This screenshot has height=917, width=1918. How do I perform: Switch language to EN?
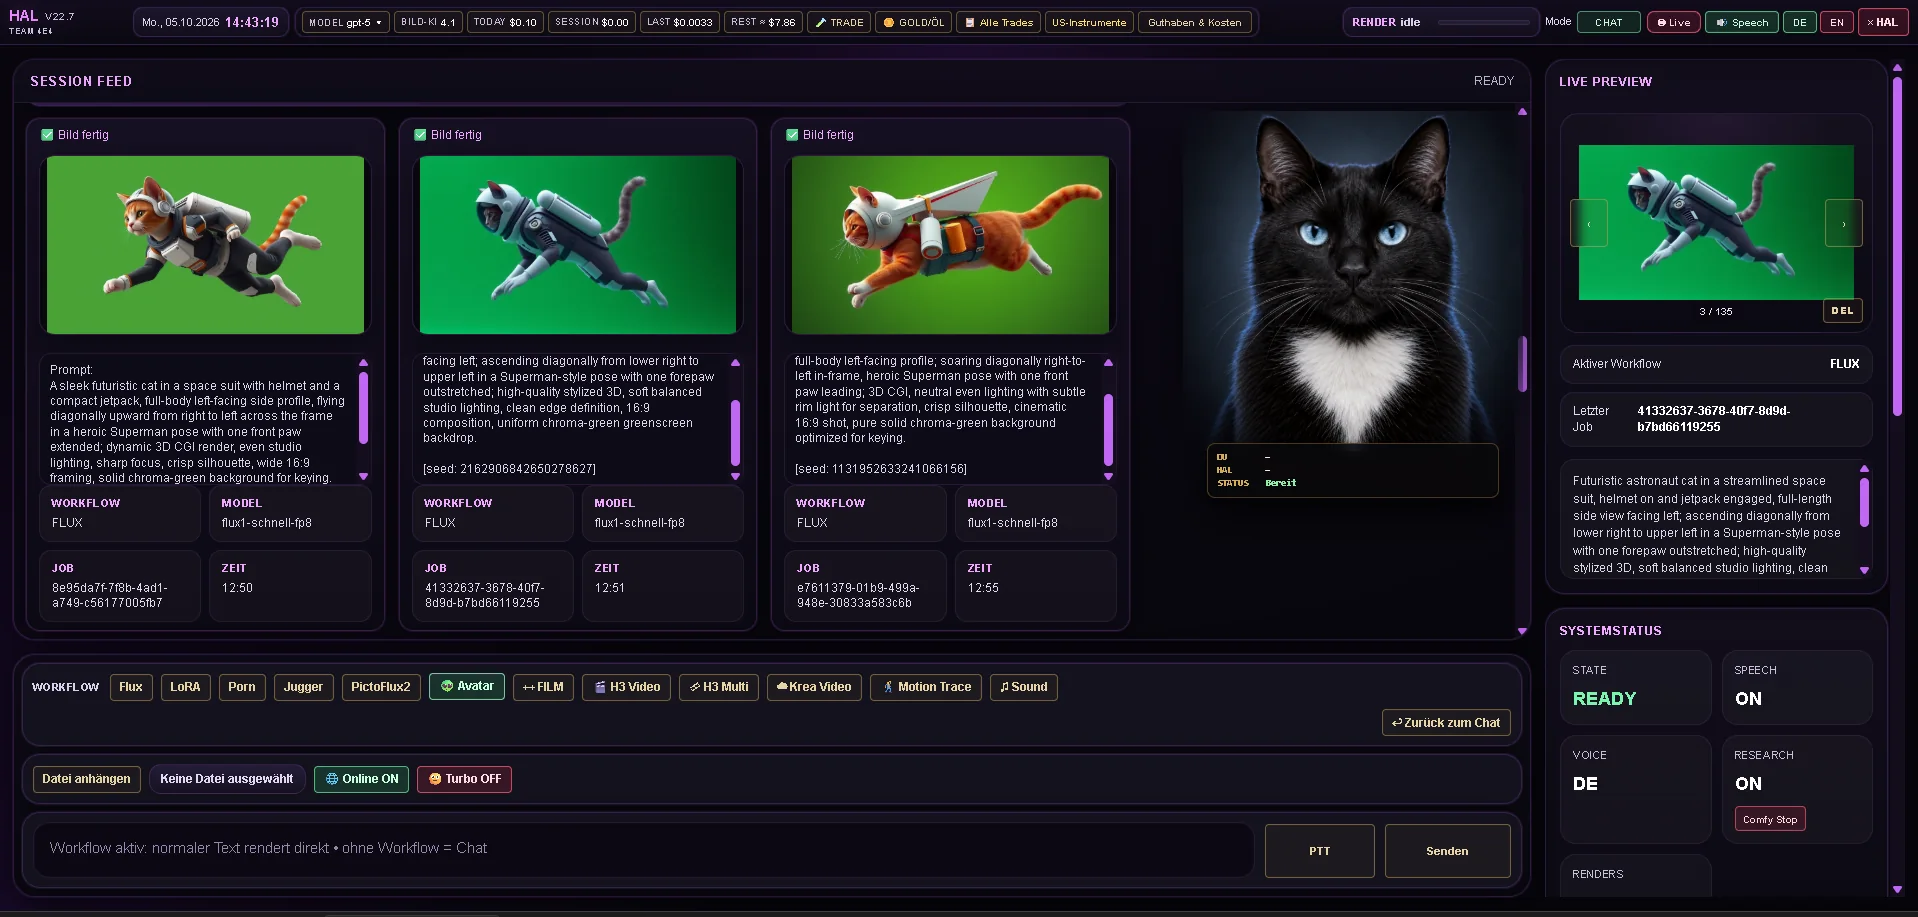coord(1837,22)
